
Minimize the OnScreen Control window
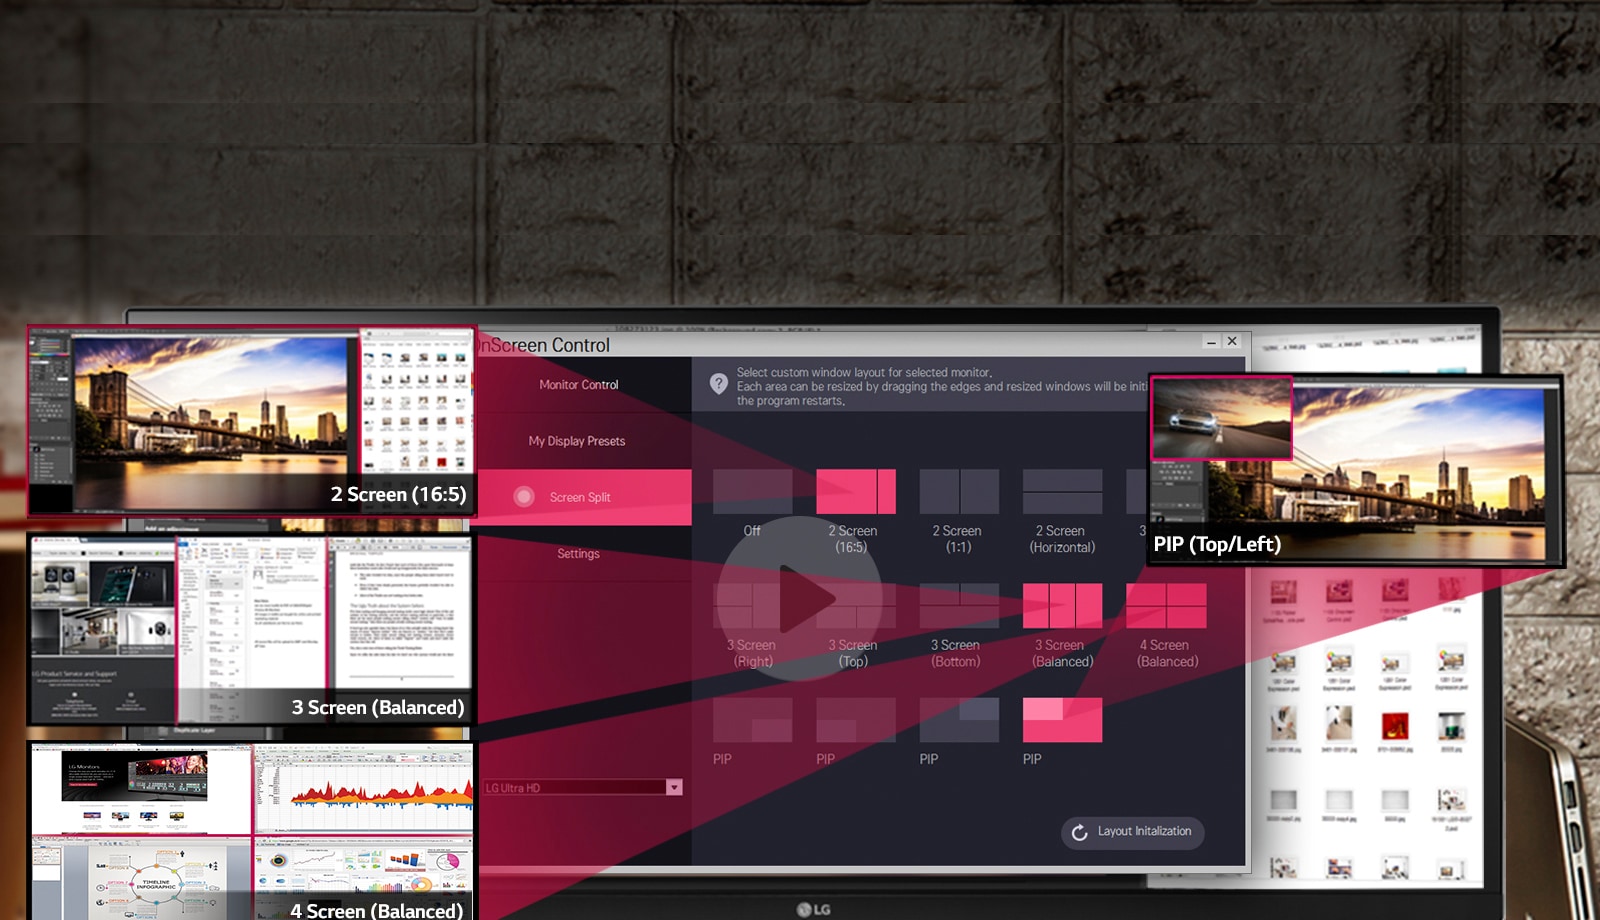click(1211, 342)
